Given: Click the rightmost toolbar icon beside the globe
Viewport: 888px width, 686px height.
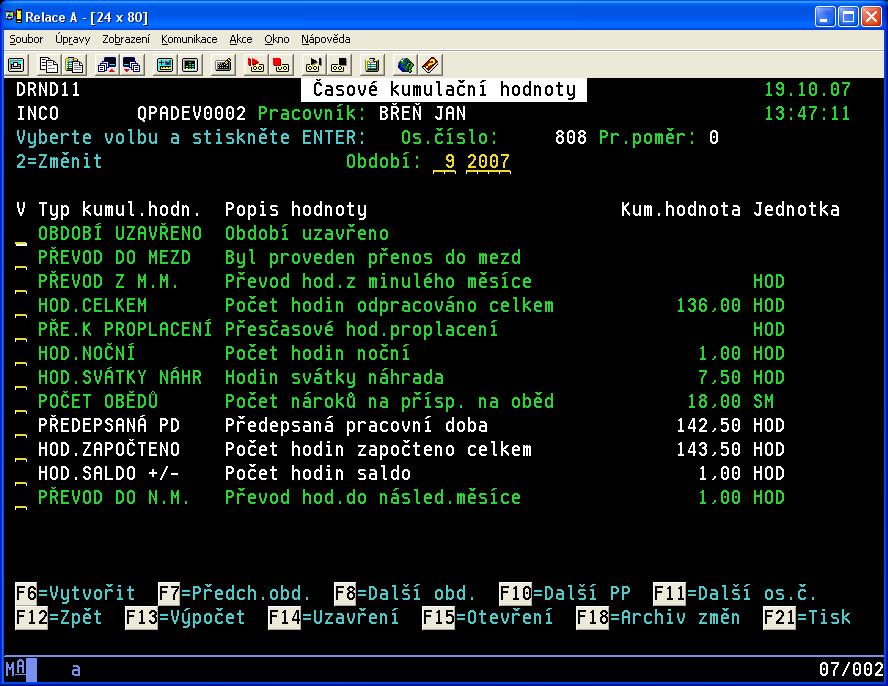Looking at the screenshot, I should pyautogui.click(x=430, y=64).
